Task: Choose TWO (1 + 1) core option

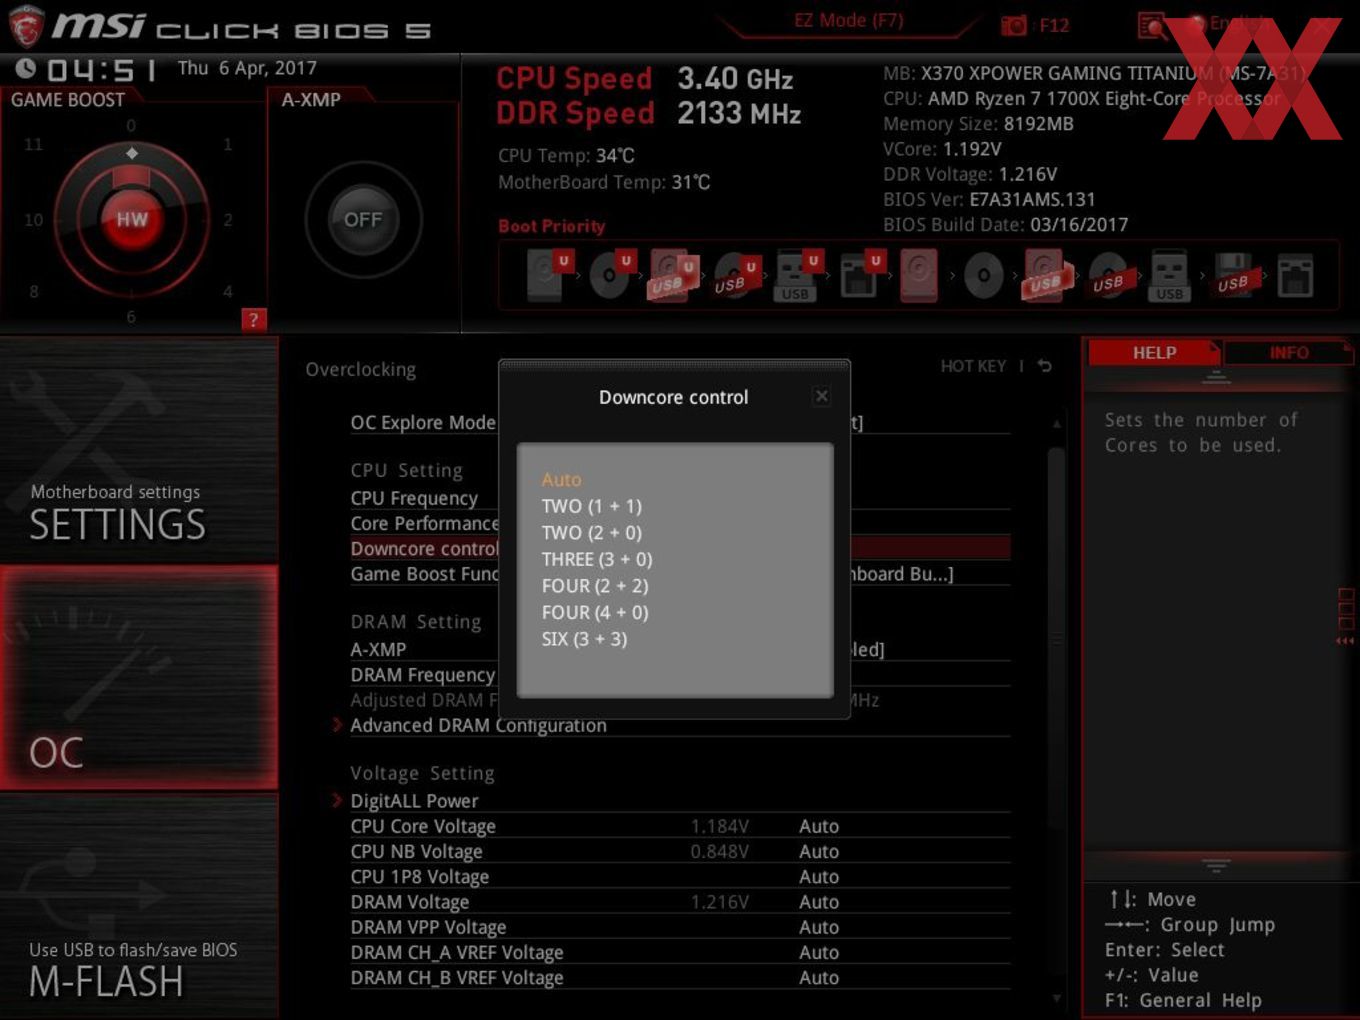Action: coord(591,506)
